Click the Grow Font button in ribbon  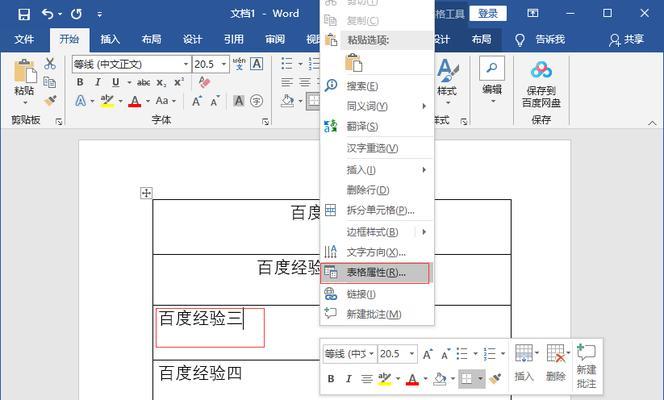tap(197, 101)
